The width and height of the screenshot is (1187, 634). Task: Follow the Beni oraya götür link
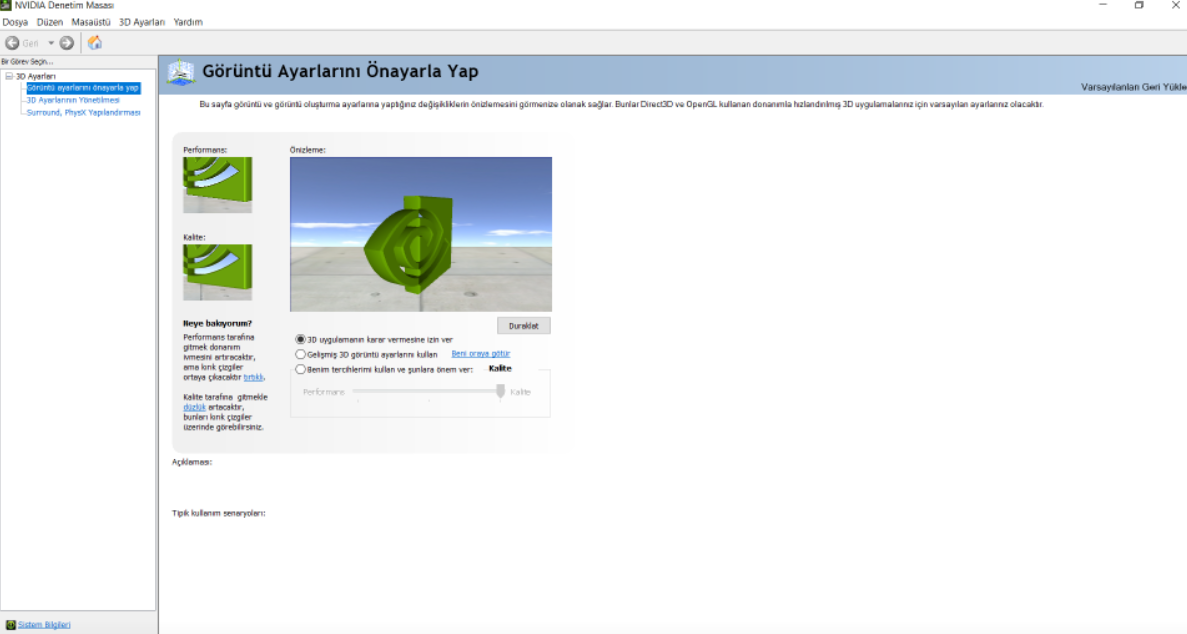tap(481, 354)
